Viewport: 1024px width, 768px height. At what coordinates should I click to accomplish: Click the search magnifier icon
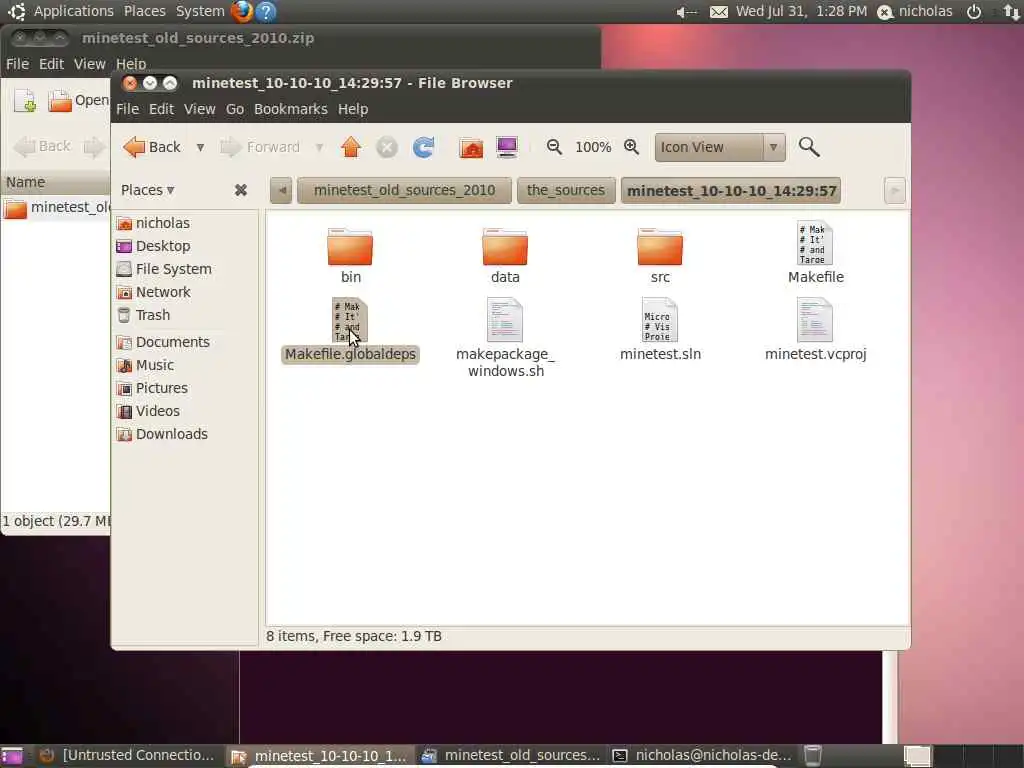click(809, 147)
